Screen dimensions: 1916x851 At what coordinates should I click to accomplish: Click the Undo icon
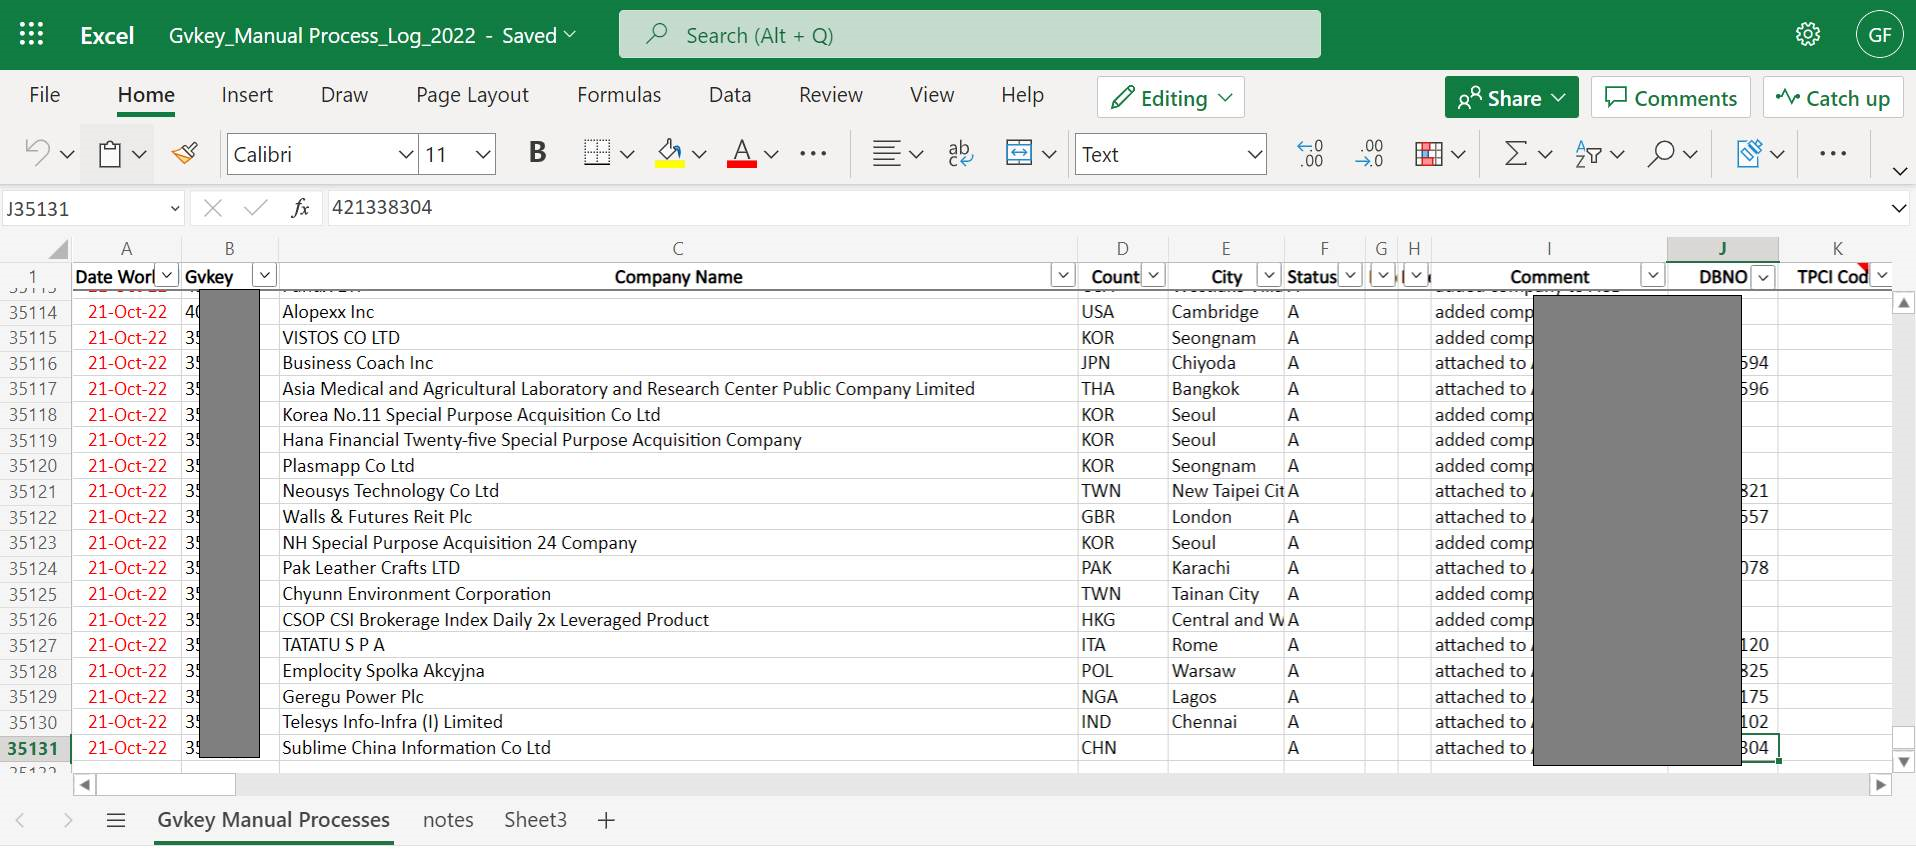pyautogui.click(x=37, y=154)
